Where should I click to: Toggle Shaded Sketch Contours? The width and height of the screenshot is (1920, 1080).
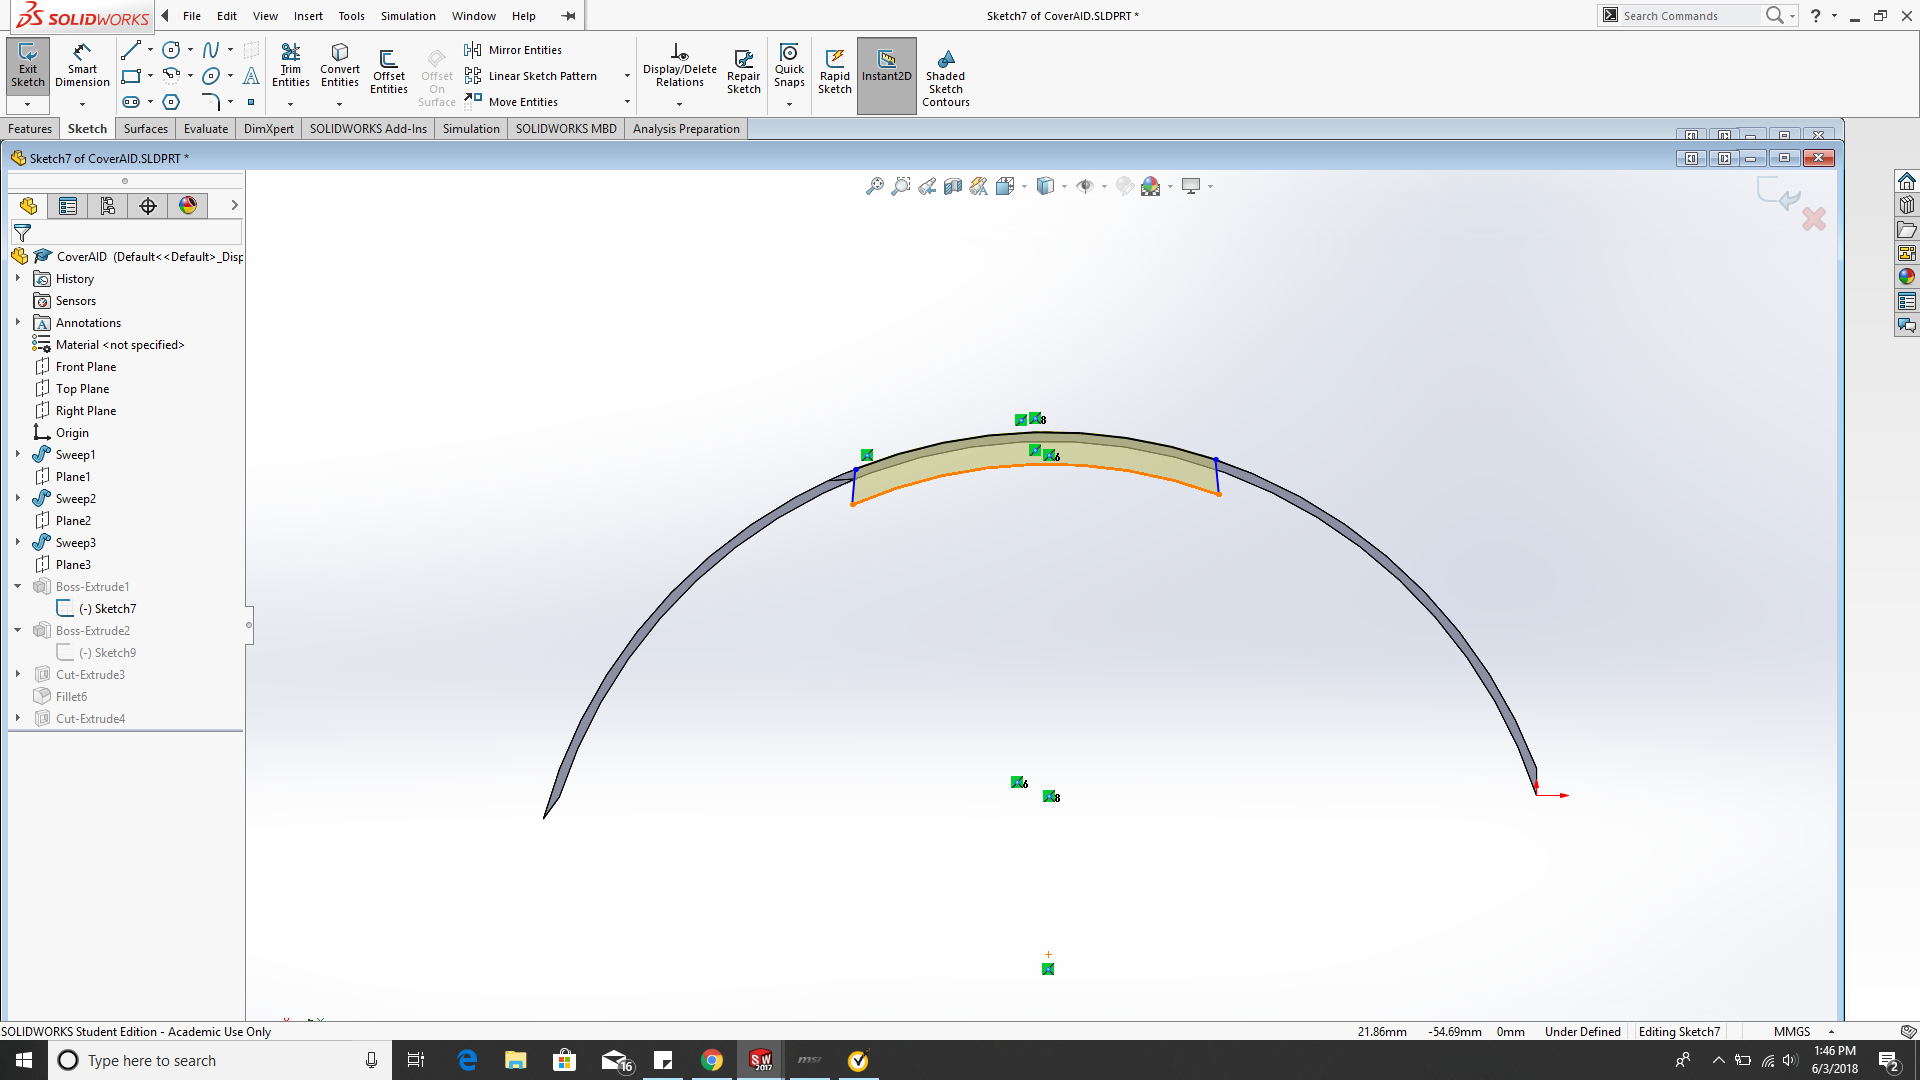pos(945,78)
